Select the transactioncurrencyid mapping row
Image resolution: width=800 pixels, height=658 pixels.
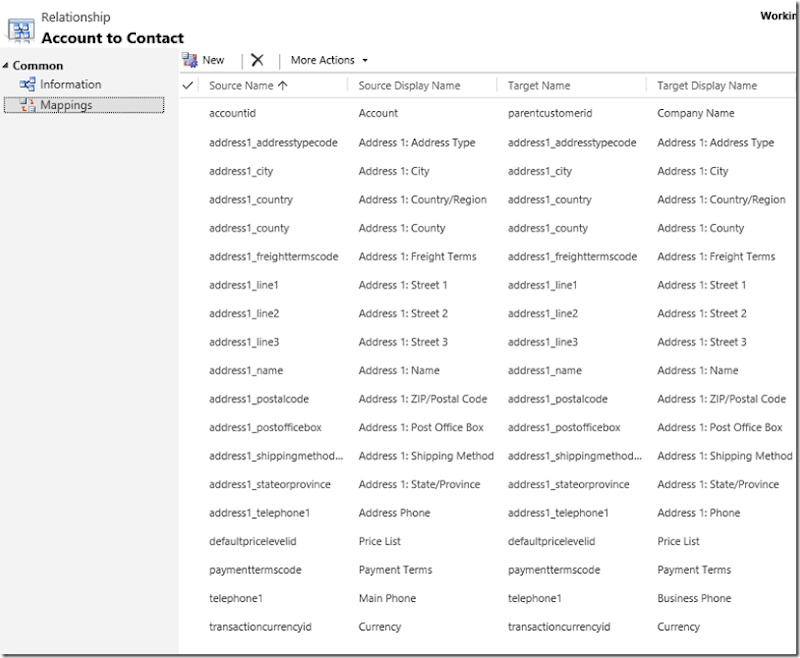click(x=260, y=627)
